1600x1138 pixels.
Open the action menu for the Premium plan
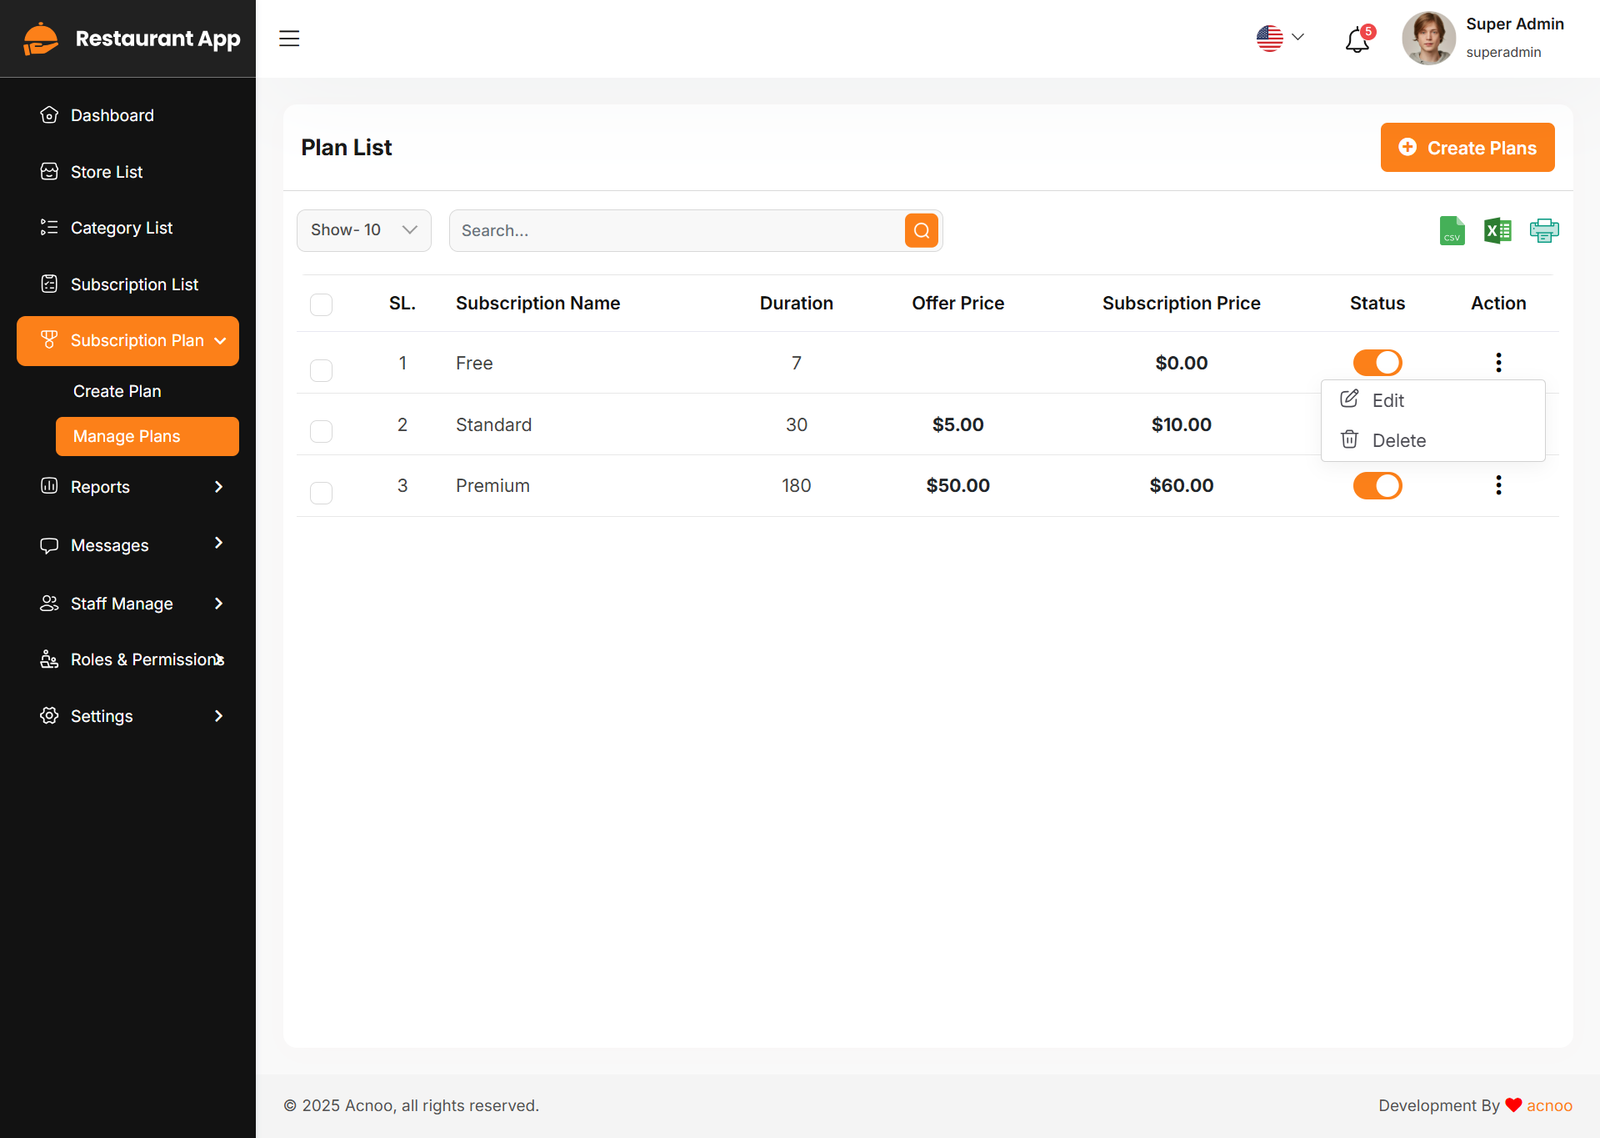1498,486
